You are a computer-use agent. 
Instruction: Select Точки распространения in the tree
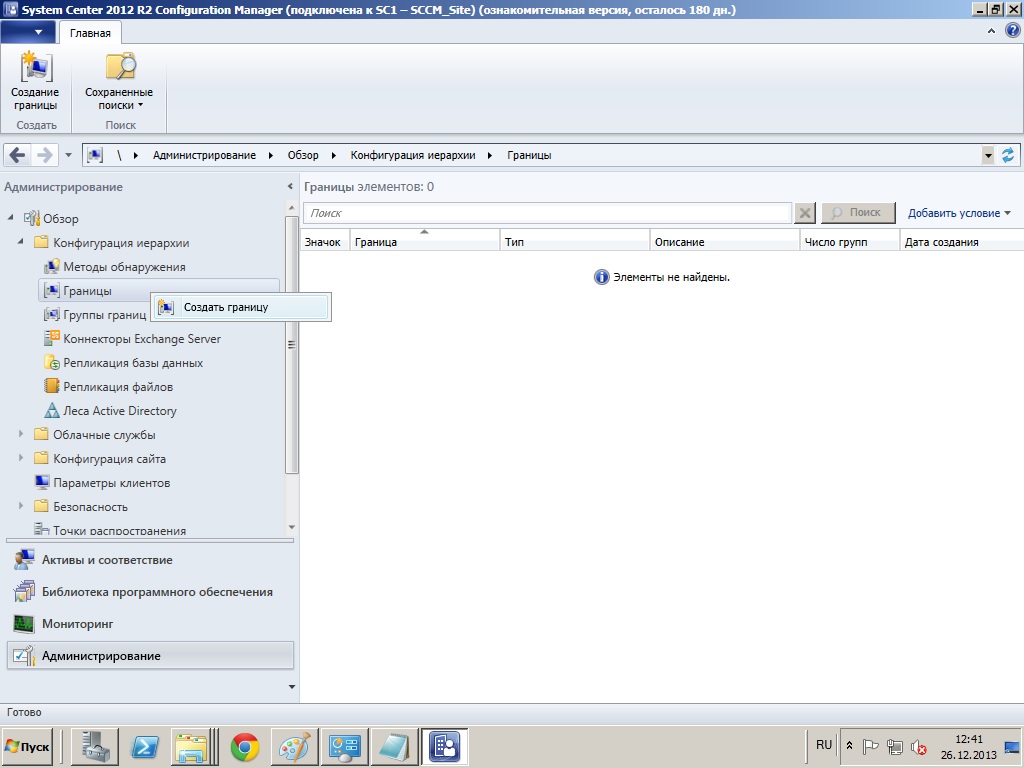pos(120,530)
